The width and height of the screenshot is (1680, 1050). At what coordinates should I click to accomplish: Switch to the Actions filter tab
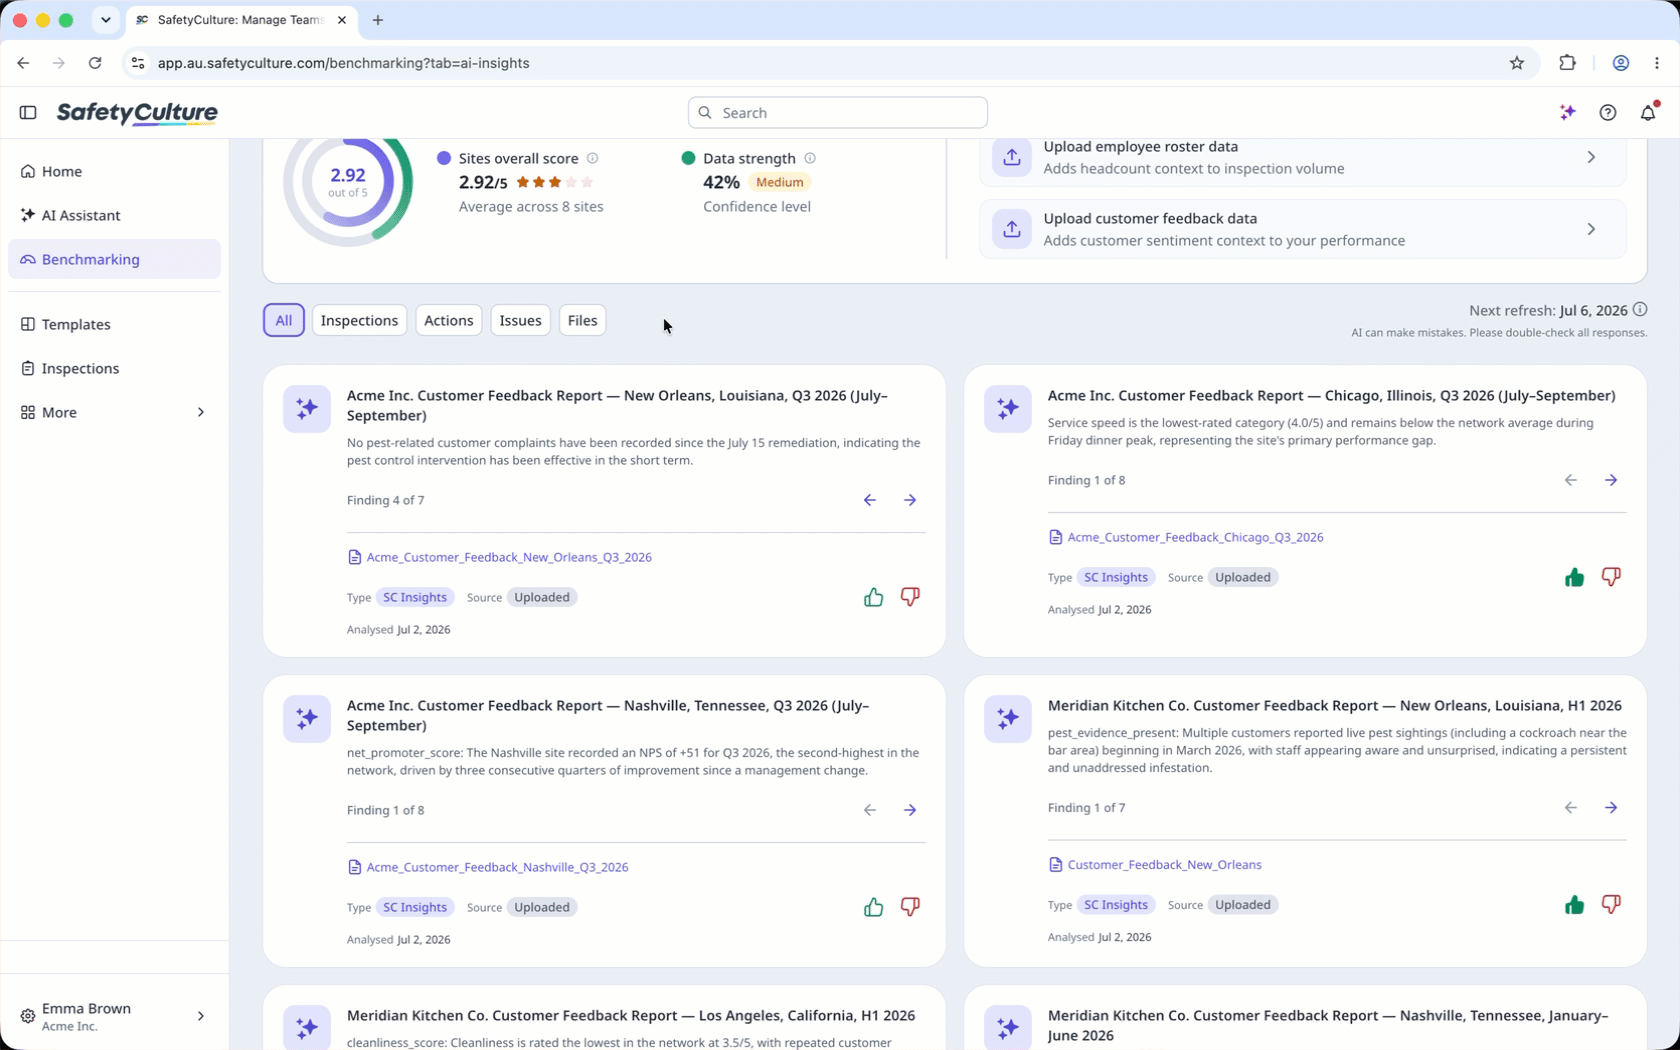tap(448, 320)
